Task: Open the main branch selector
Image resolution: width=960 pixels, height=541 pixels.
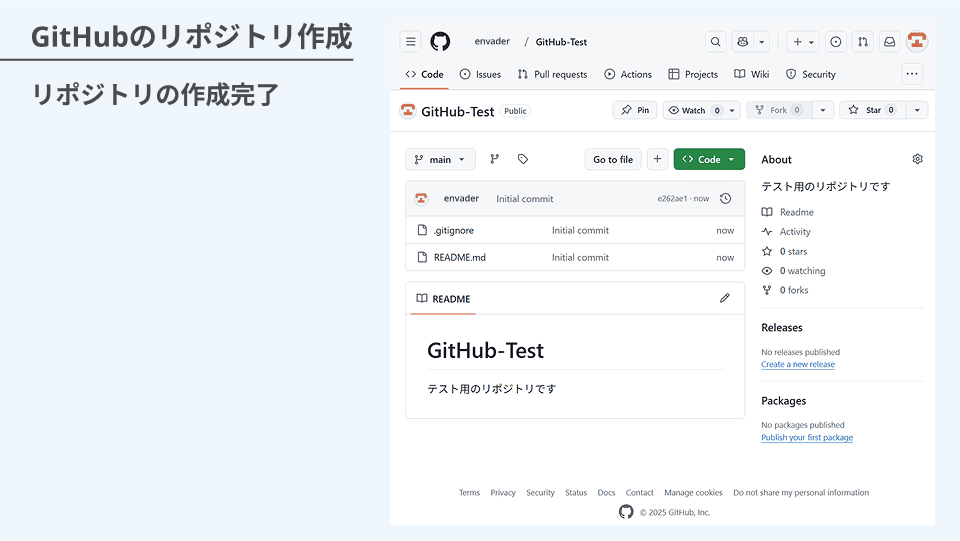Action: click(440, 159)
